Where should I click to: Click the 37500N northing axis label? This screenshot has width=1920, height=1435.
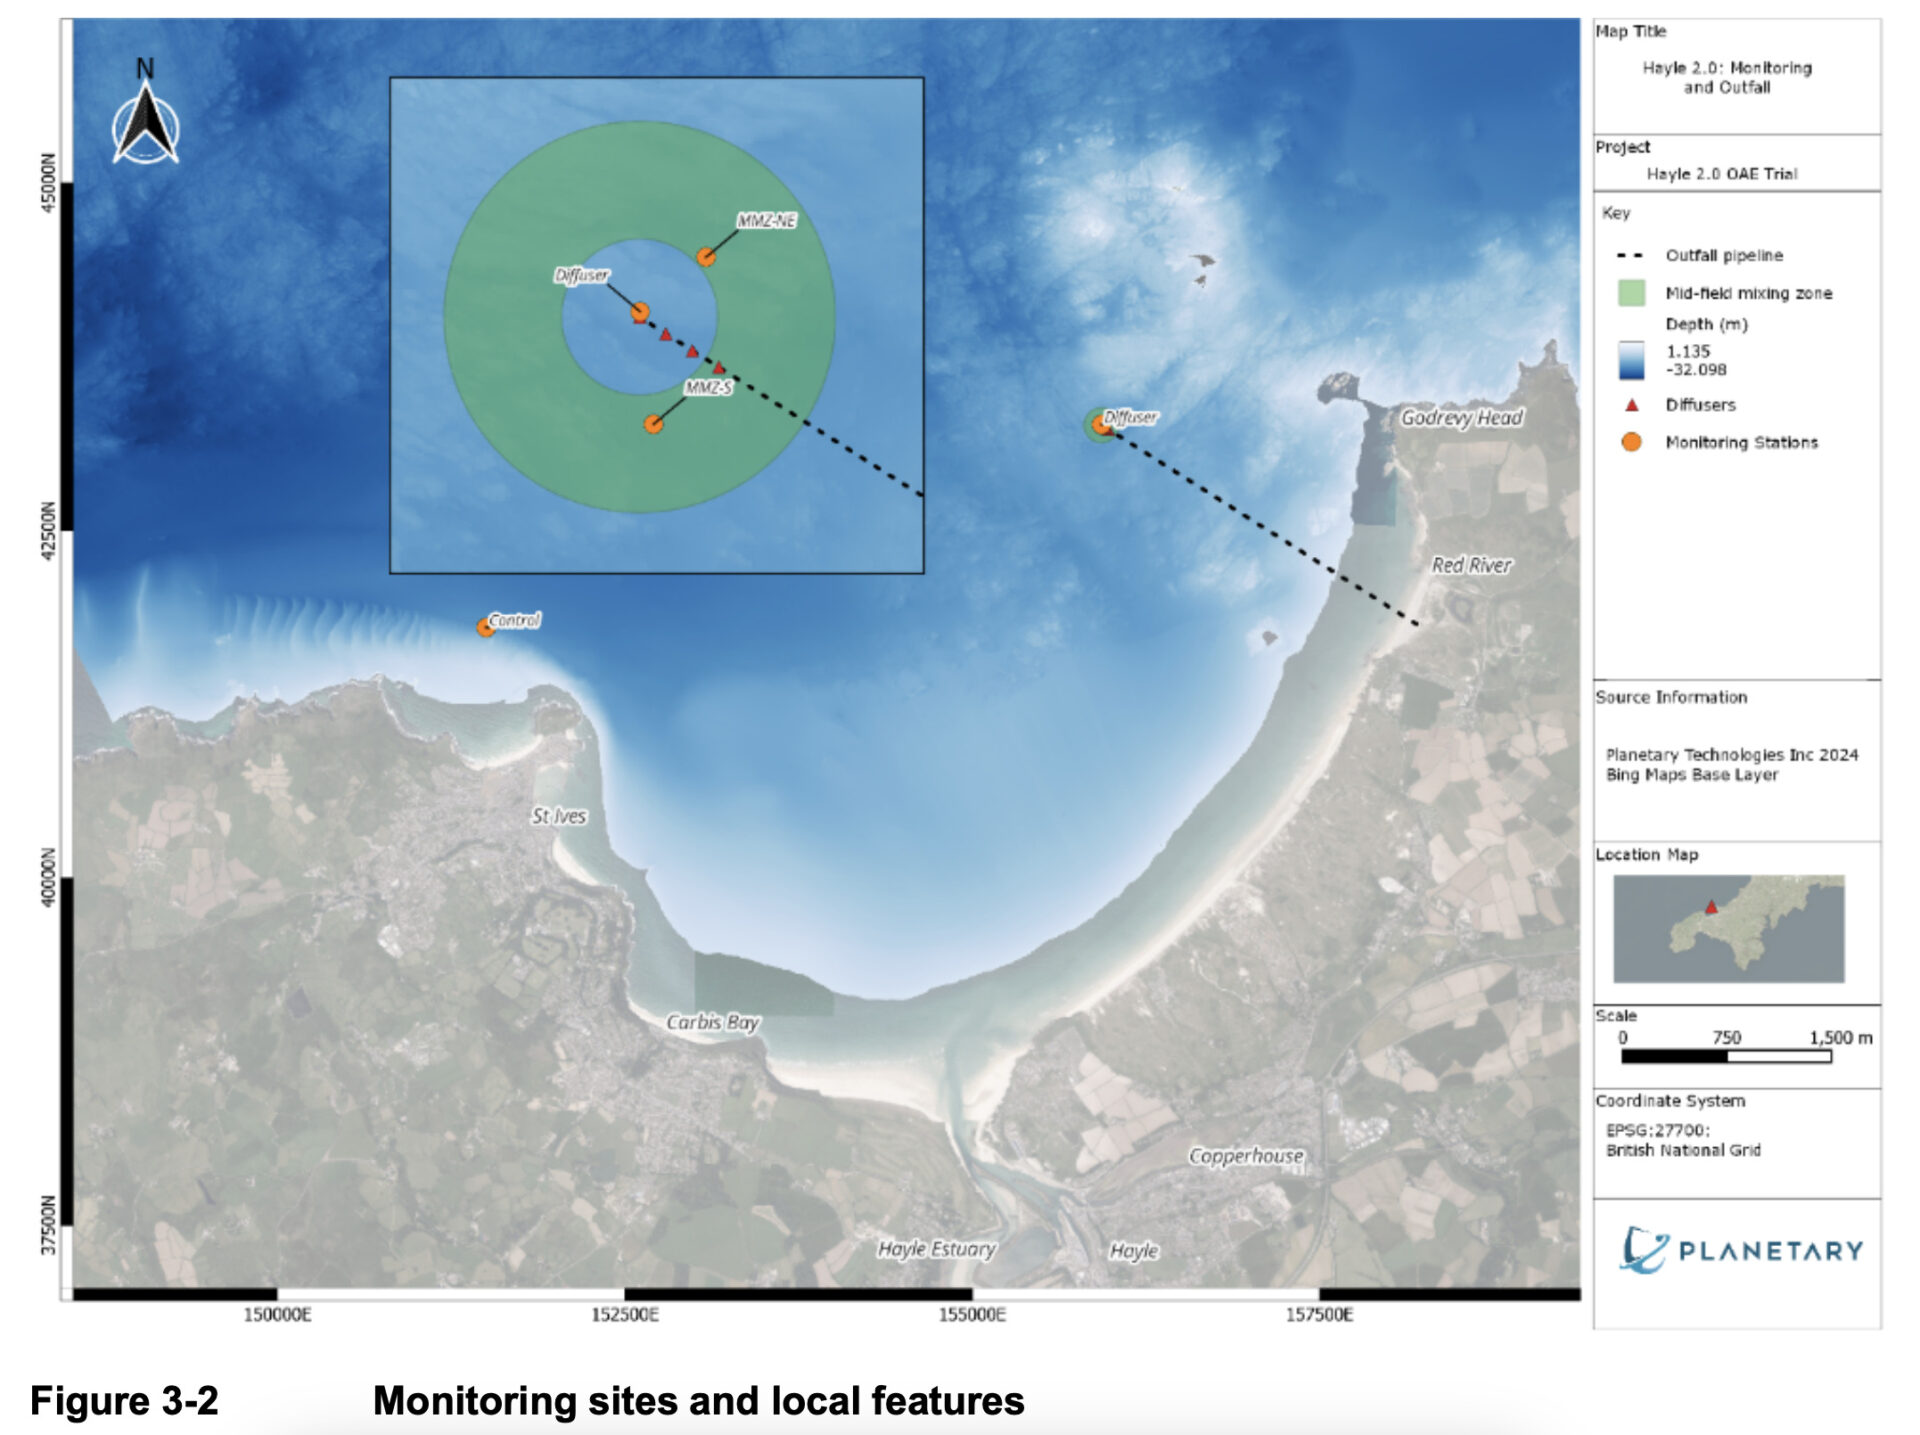(x=49, y=1225)
